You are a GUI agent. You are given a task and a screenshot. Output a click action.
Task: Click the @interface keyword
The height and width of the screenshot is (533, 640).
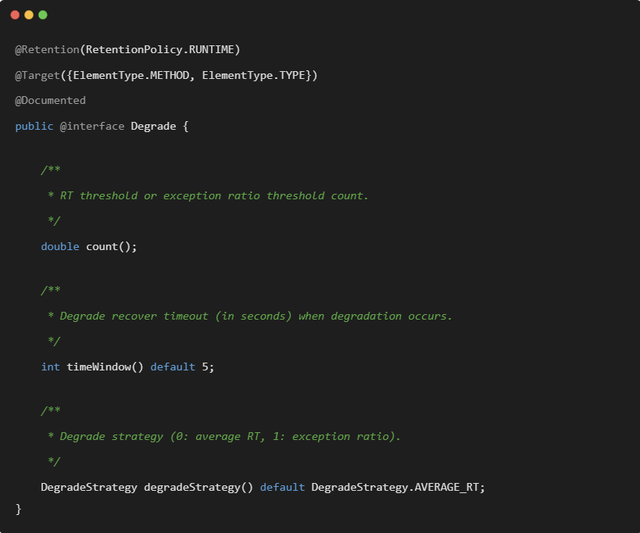click(x=92, y=127)
